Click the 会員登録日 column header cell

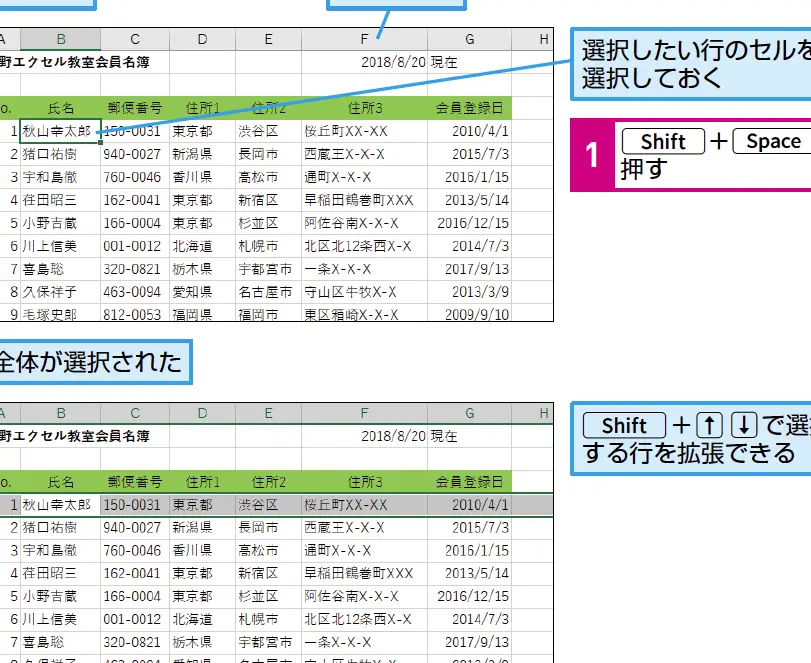click(468, 108)
